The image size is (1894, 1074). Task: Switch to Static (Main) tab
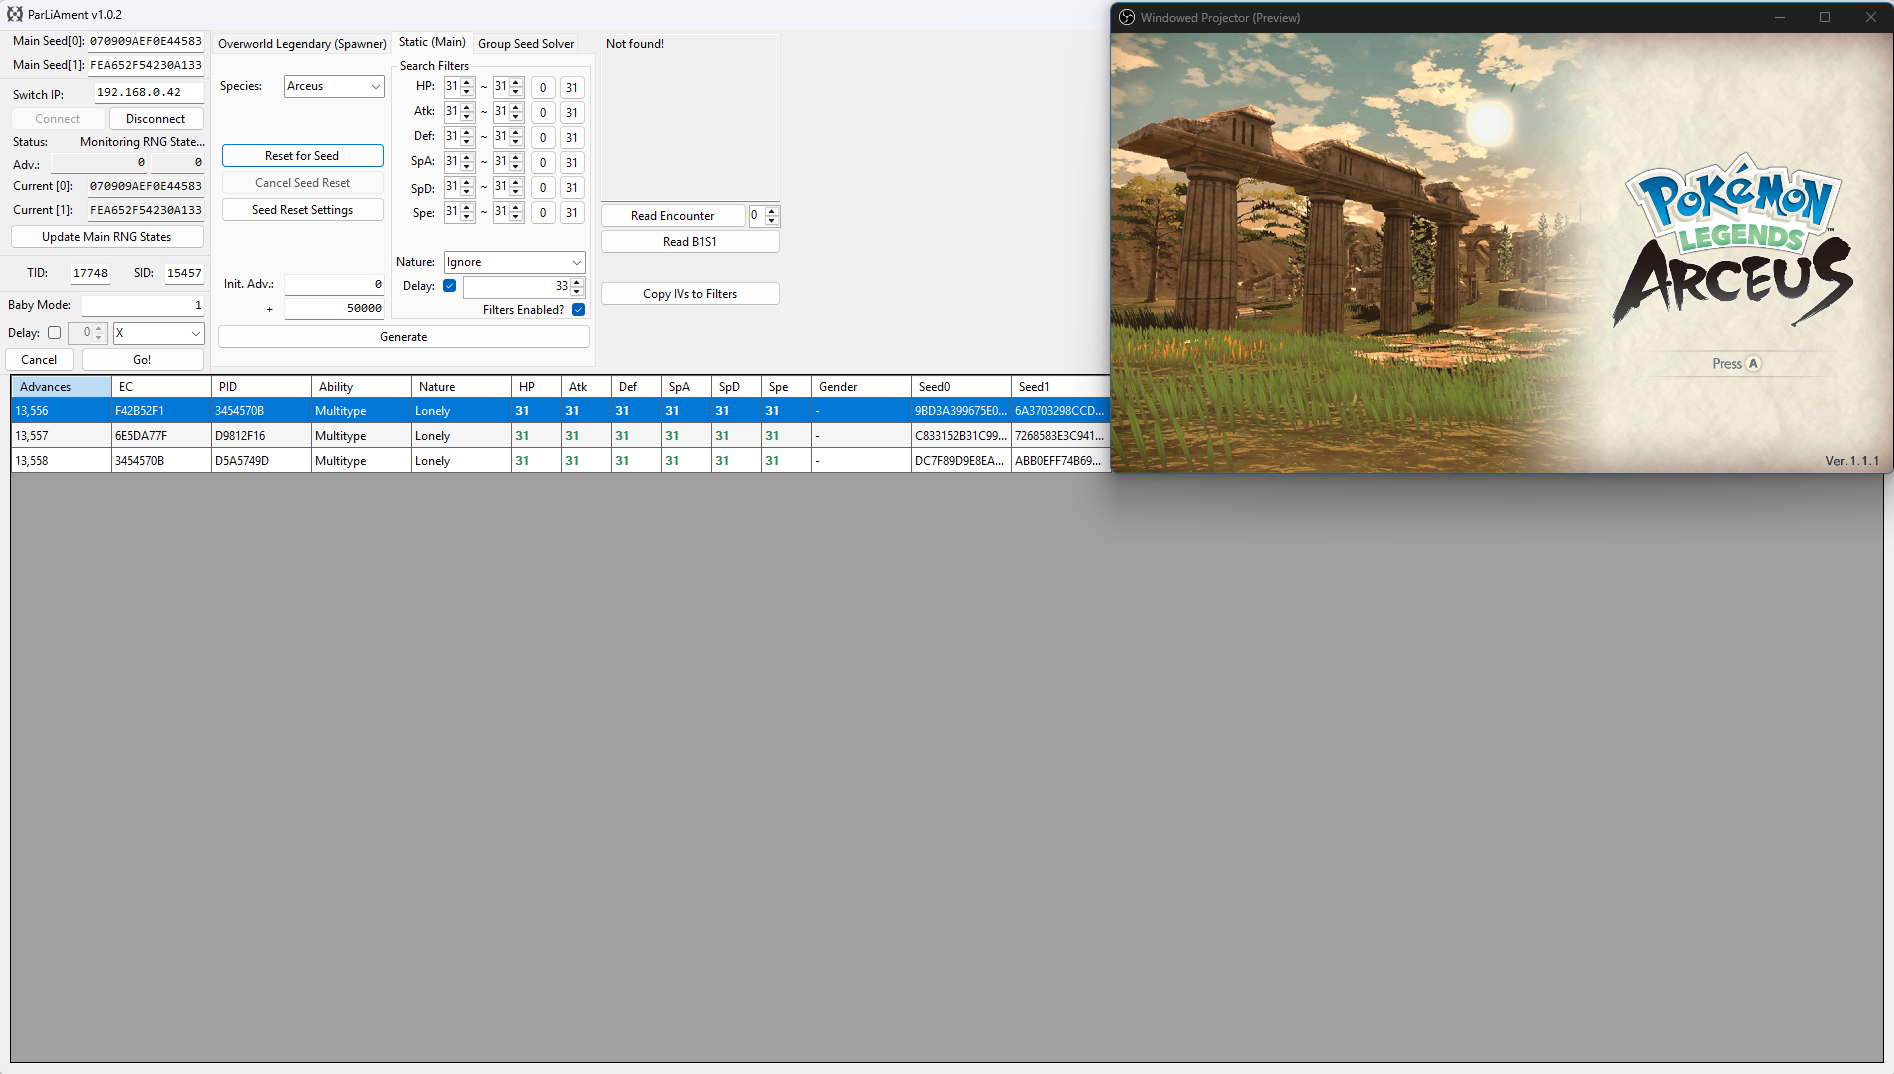coord(432,42)
